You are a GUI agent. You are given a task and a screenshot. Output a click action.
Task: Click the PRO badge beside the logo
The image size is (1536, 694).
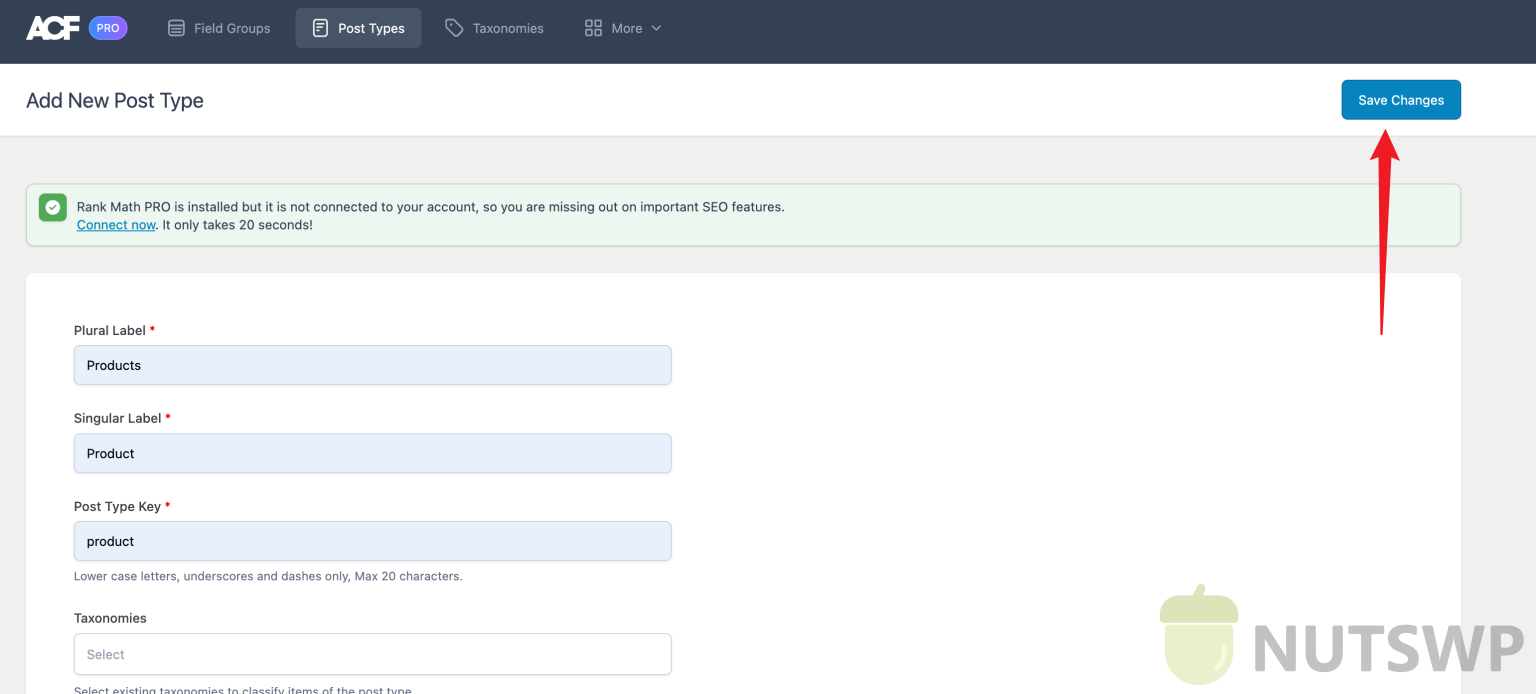[x=108, y=28]
